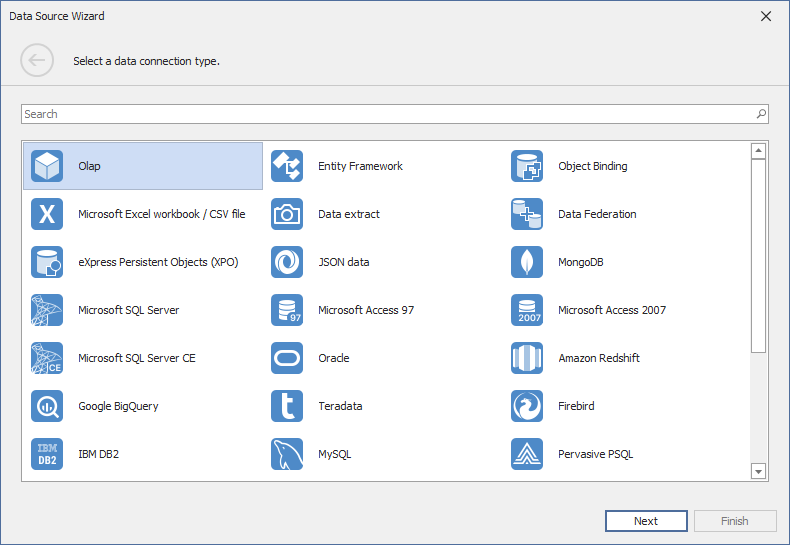Select Oracle text
Image resolution: width=790 pixels, height=545 pixels.
point(334,358)
